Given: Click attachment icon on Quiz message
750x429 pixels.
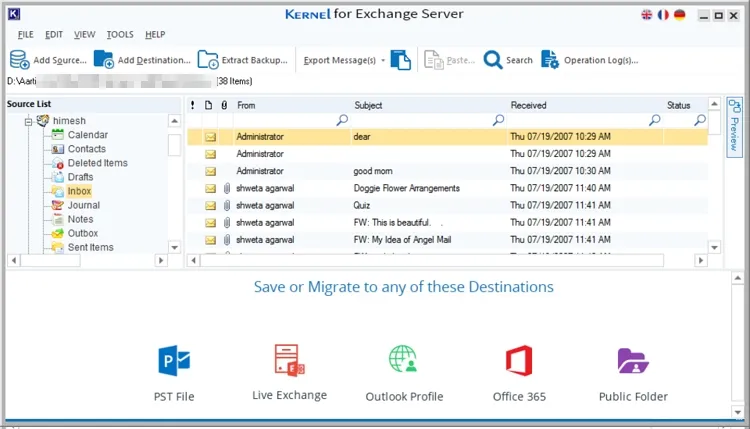Looking at the screenshot, I should (x=227, y=206).
